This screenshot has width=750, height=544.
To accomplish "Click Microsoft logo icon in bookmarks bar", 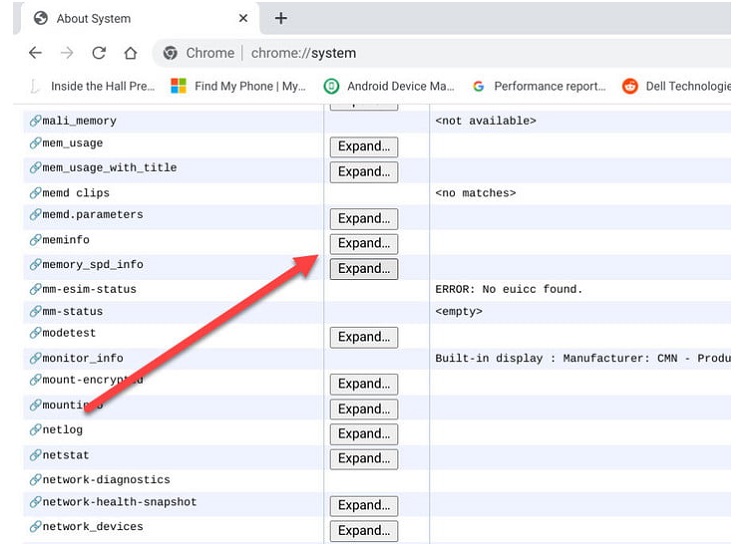I will [x=178, y=86].
